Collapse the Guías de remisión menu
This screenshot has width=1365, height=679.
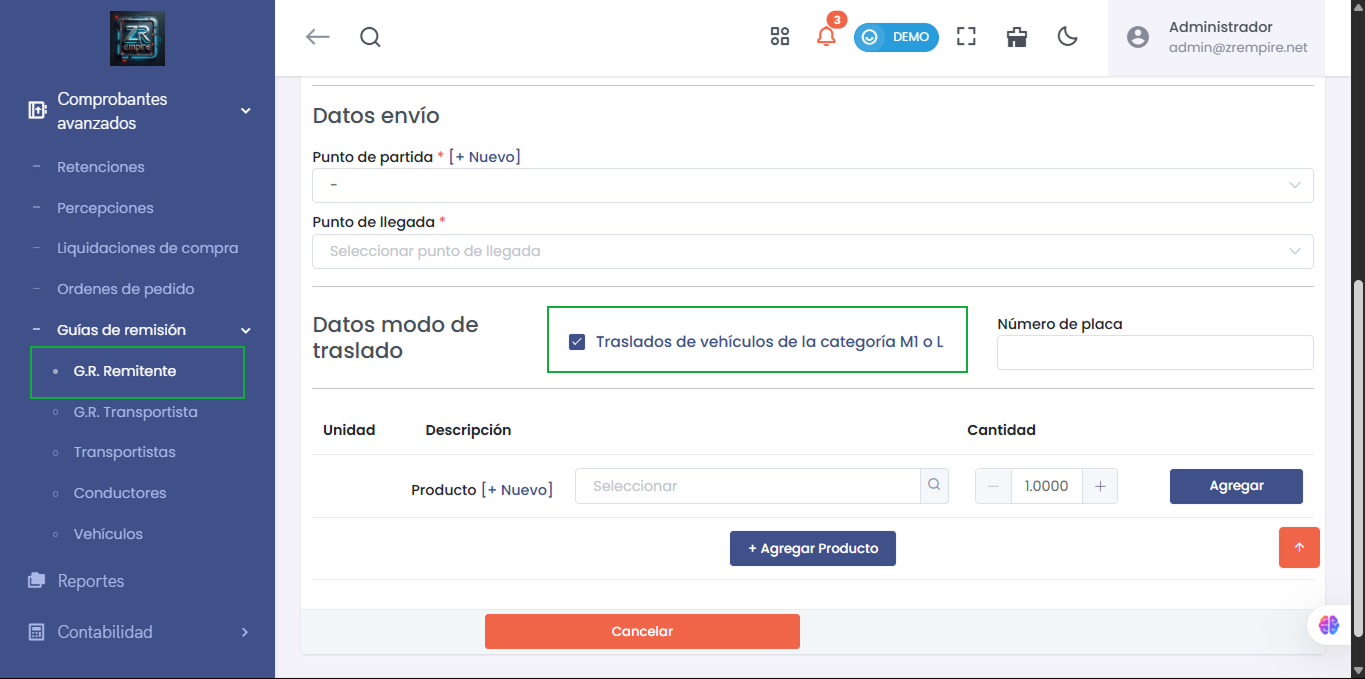point(244,330)
